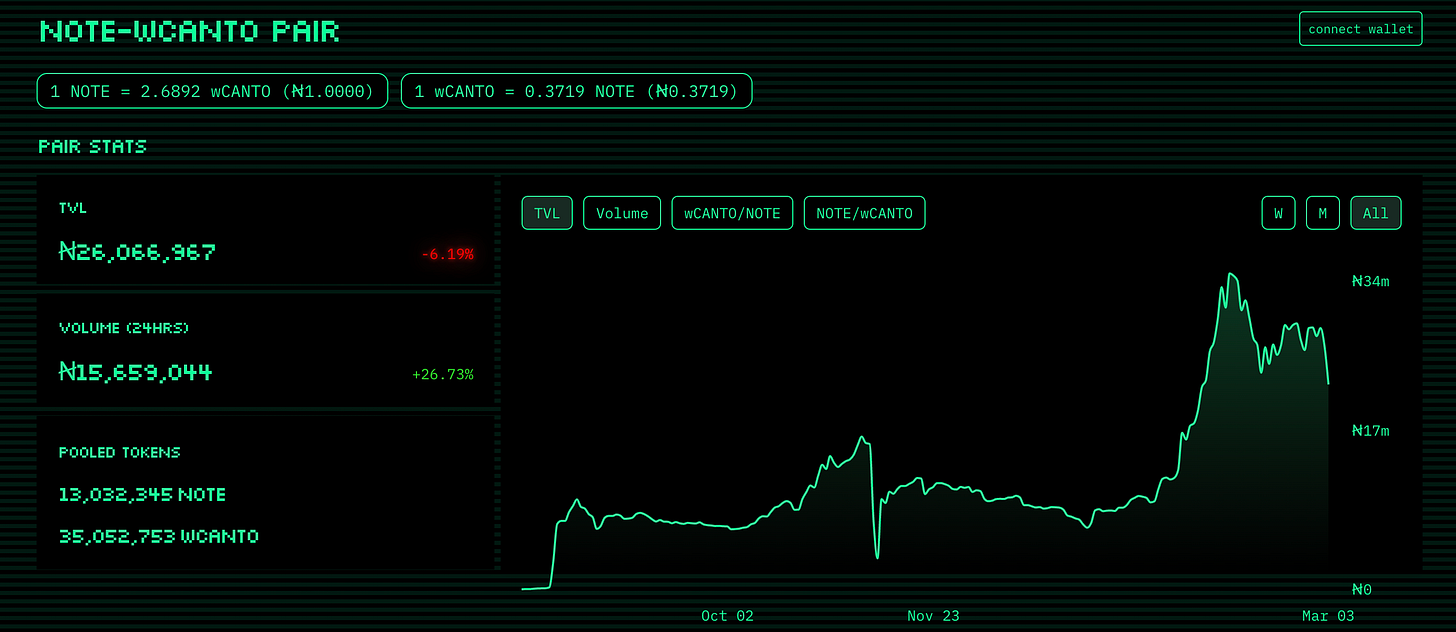Show the NOTE/wCANTO price chart
1456x632 pixels.
[864, 213]
